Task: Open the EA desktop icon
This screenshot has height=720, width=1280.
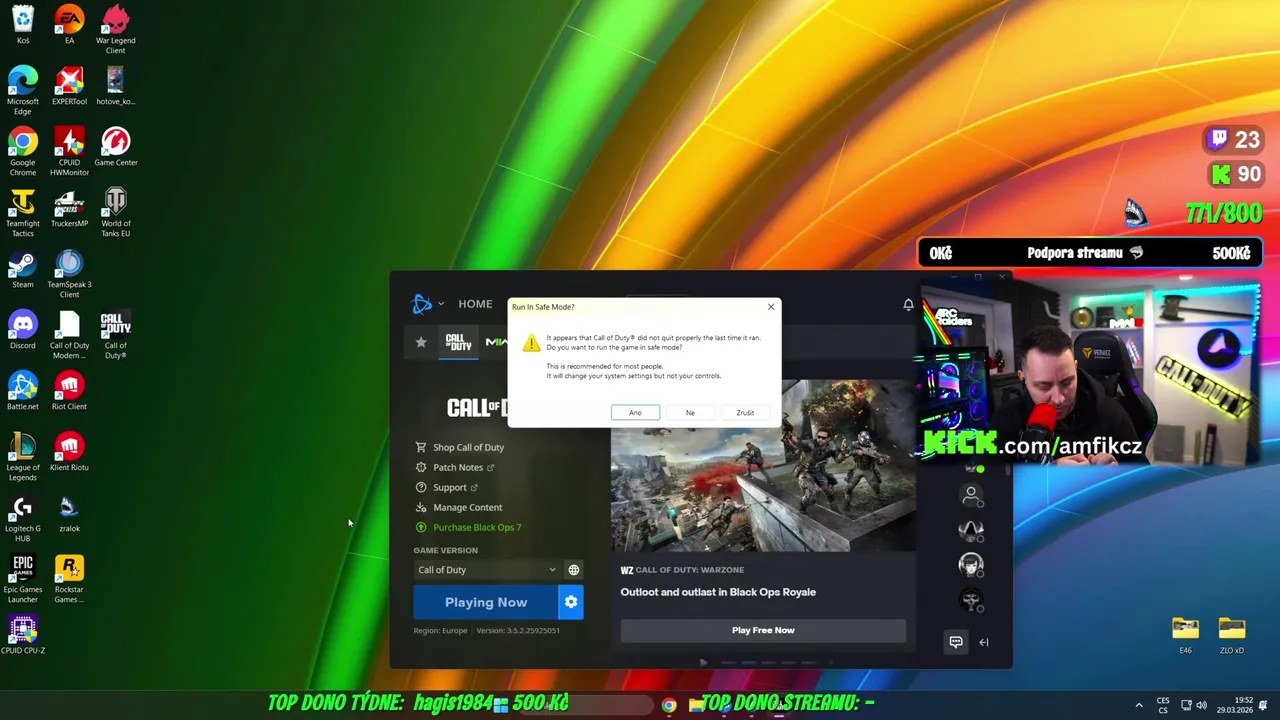Action: (x=69, y=25)
